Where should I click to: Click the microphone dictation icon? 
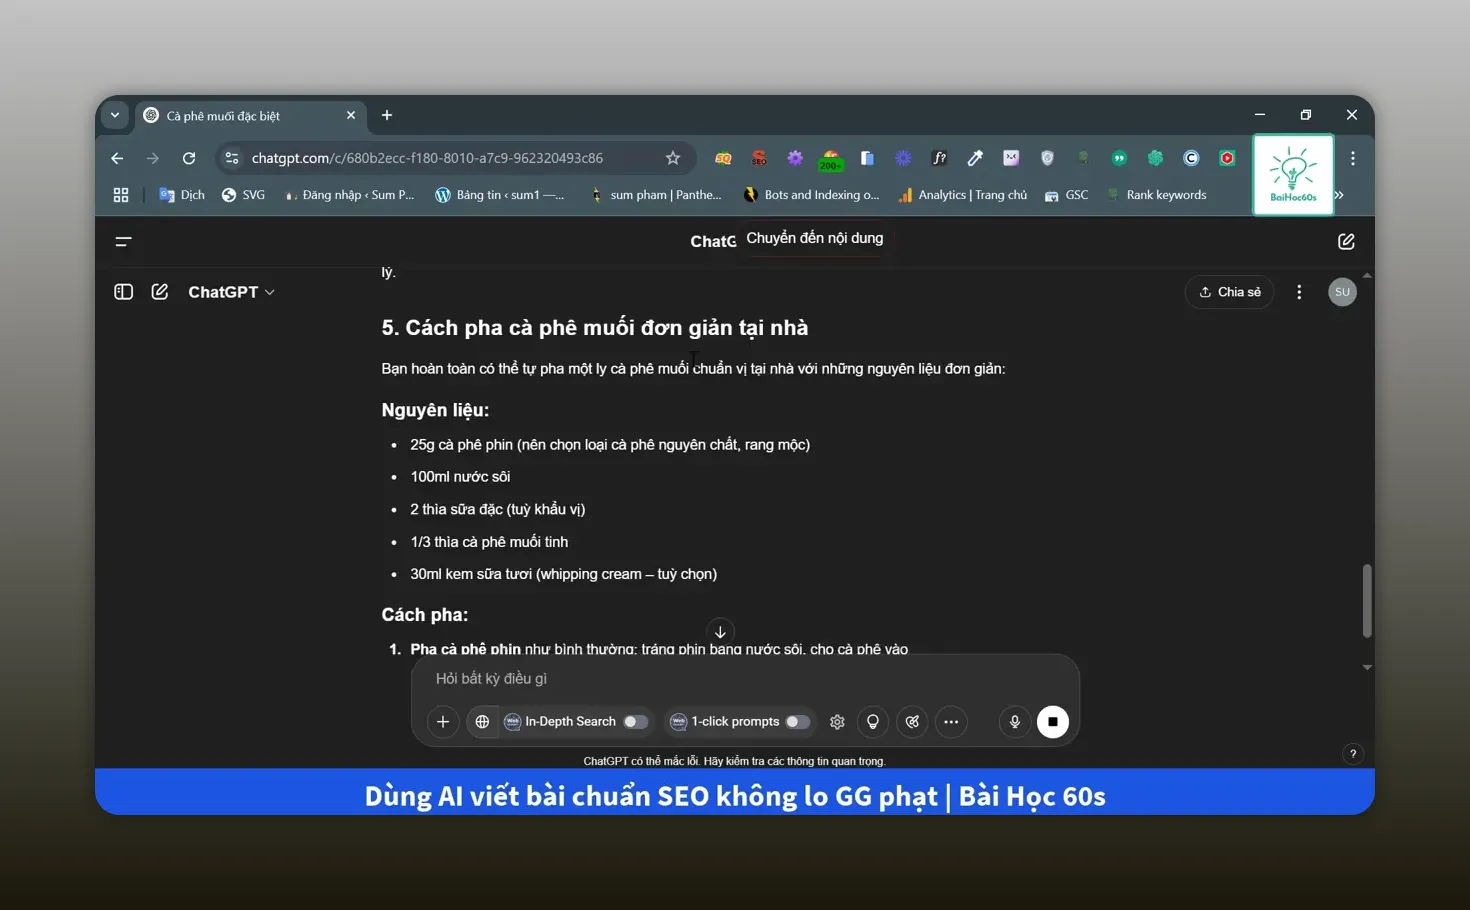[x=1014, y=722]
